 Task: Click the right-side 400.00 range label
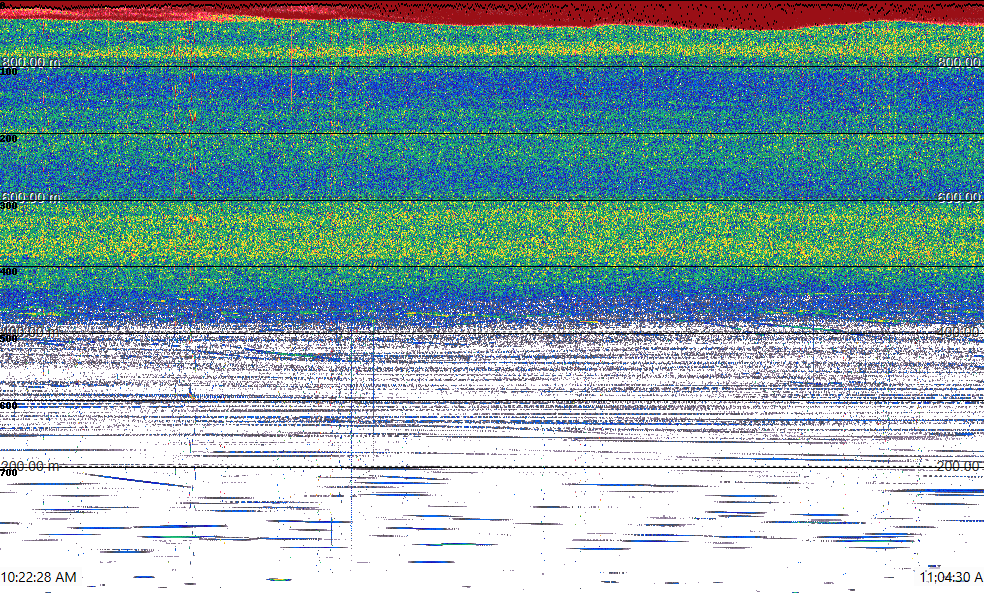click(960, 331)
